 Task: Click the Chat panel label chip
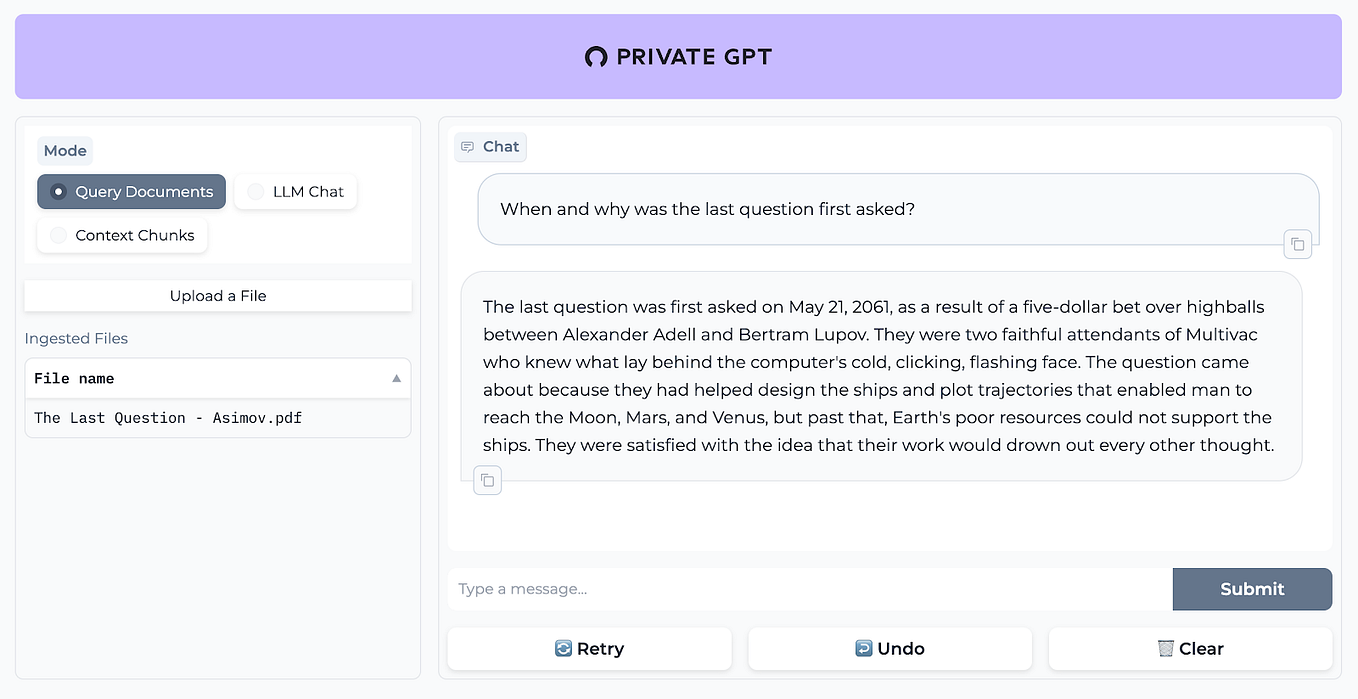click(x=490, y=146)
